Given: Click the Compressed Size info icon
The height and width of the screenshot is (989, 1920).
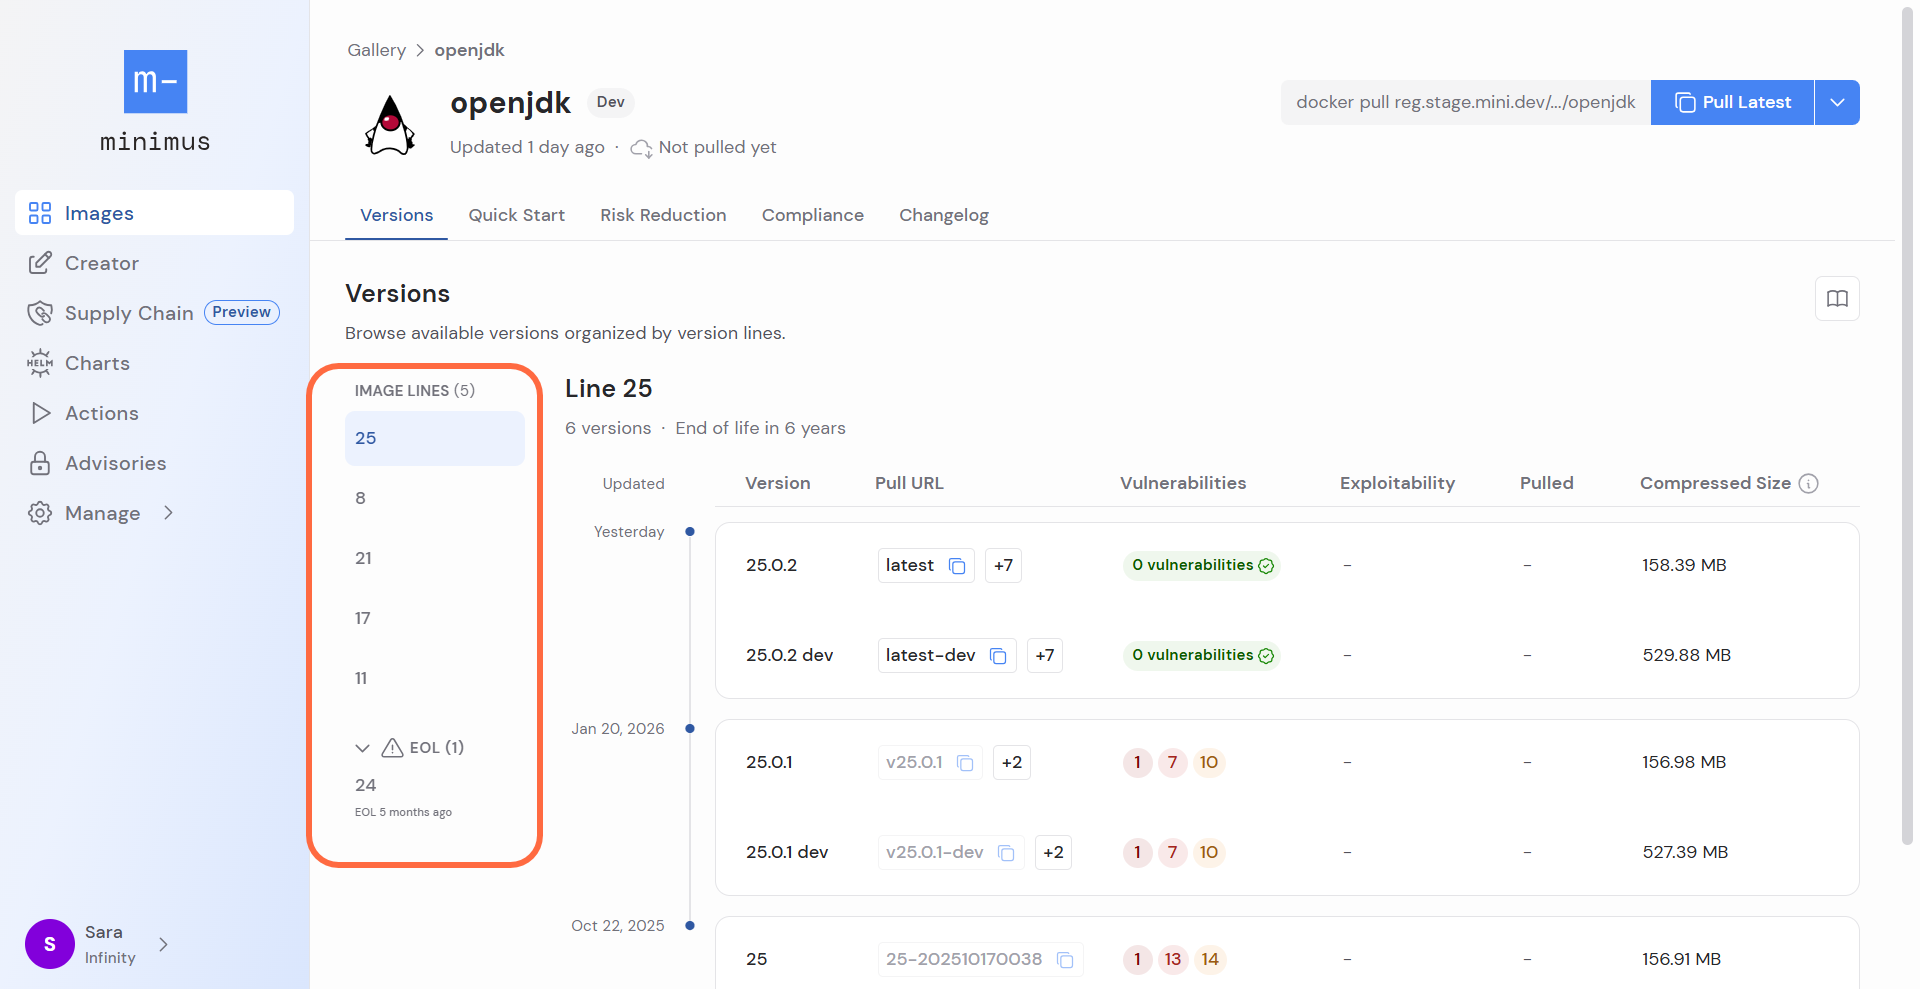Looking at the screenshot, I should tap(1808, 484).
